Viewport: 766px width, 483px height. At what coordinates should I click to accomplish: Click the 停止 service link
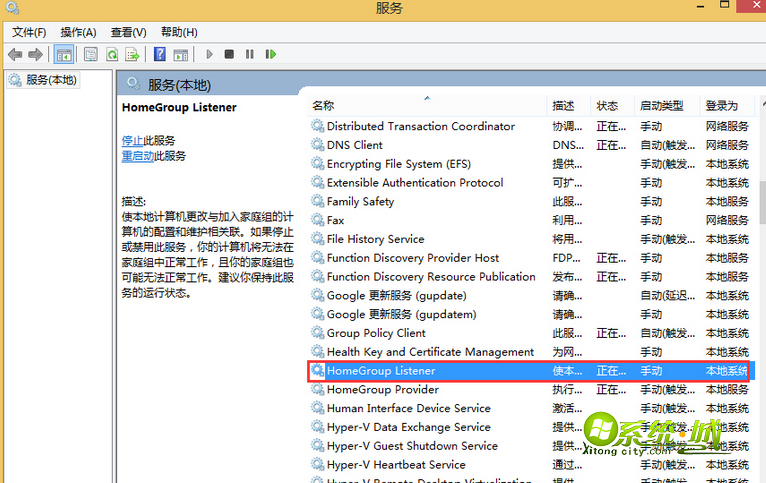[x=132, y=141]
